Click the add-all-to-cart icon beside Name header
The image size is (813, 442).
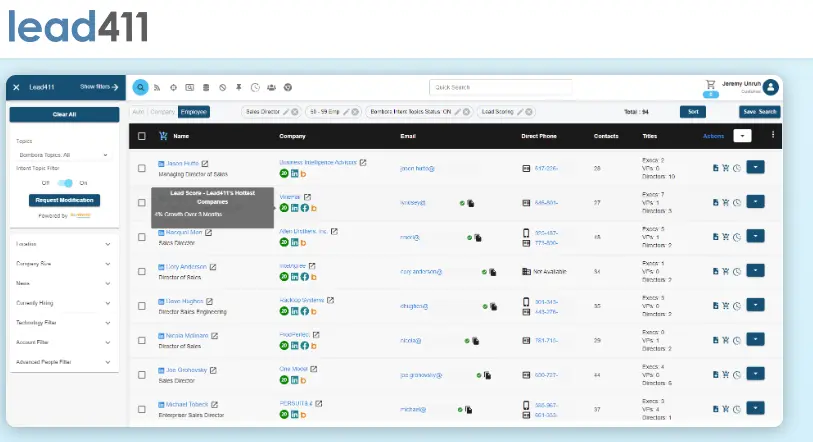pos(163,136)
